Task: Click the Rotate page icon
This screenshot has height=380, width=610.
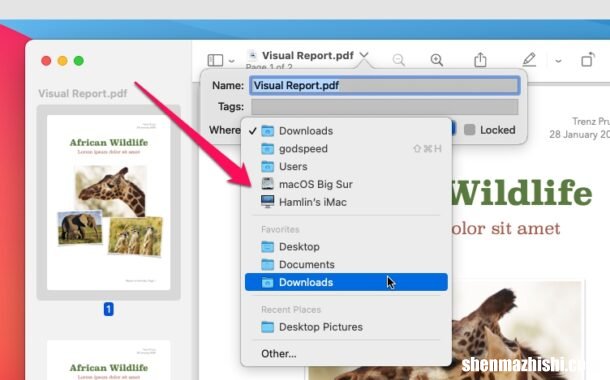Action: pyautogui.click(x=588, y=60)
